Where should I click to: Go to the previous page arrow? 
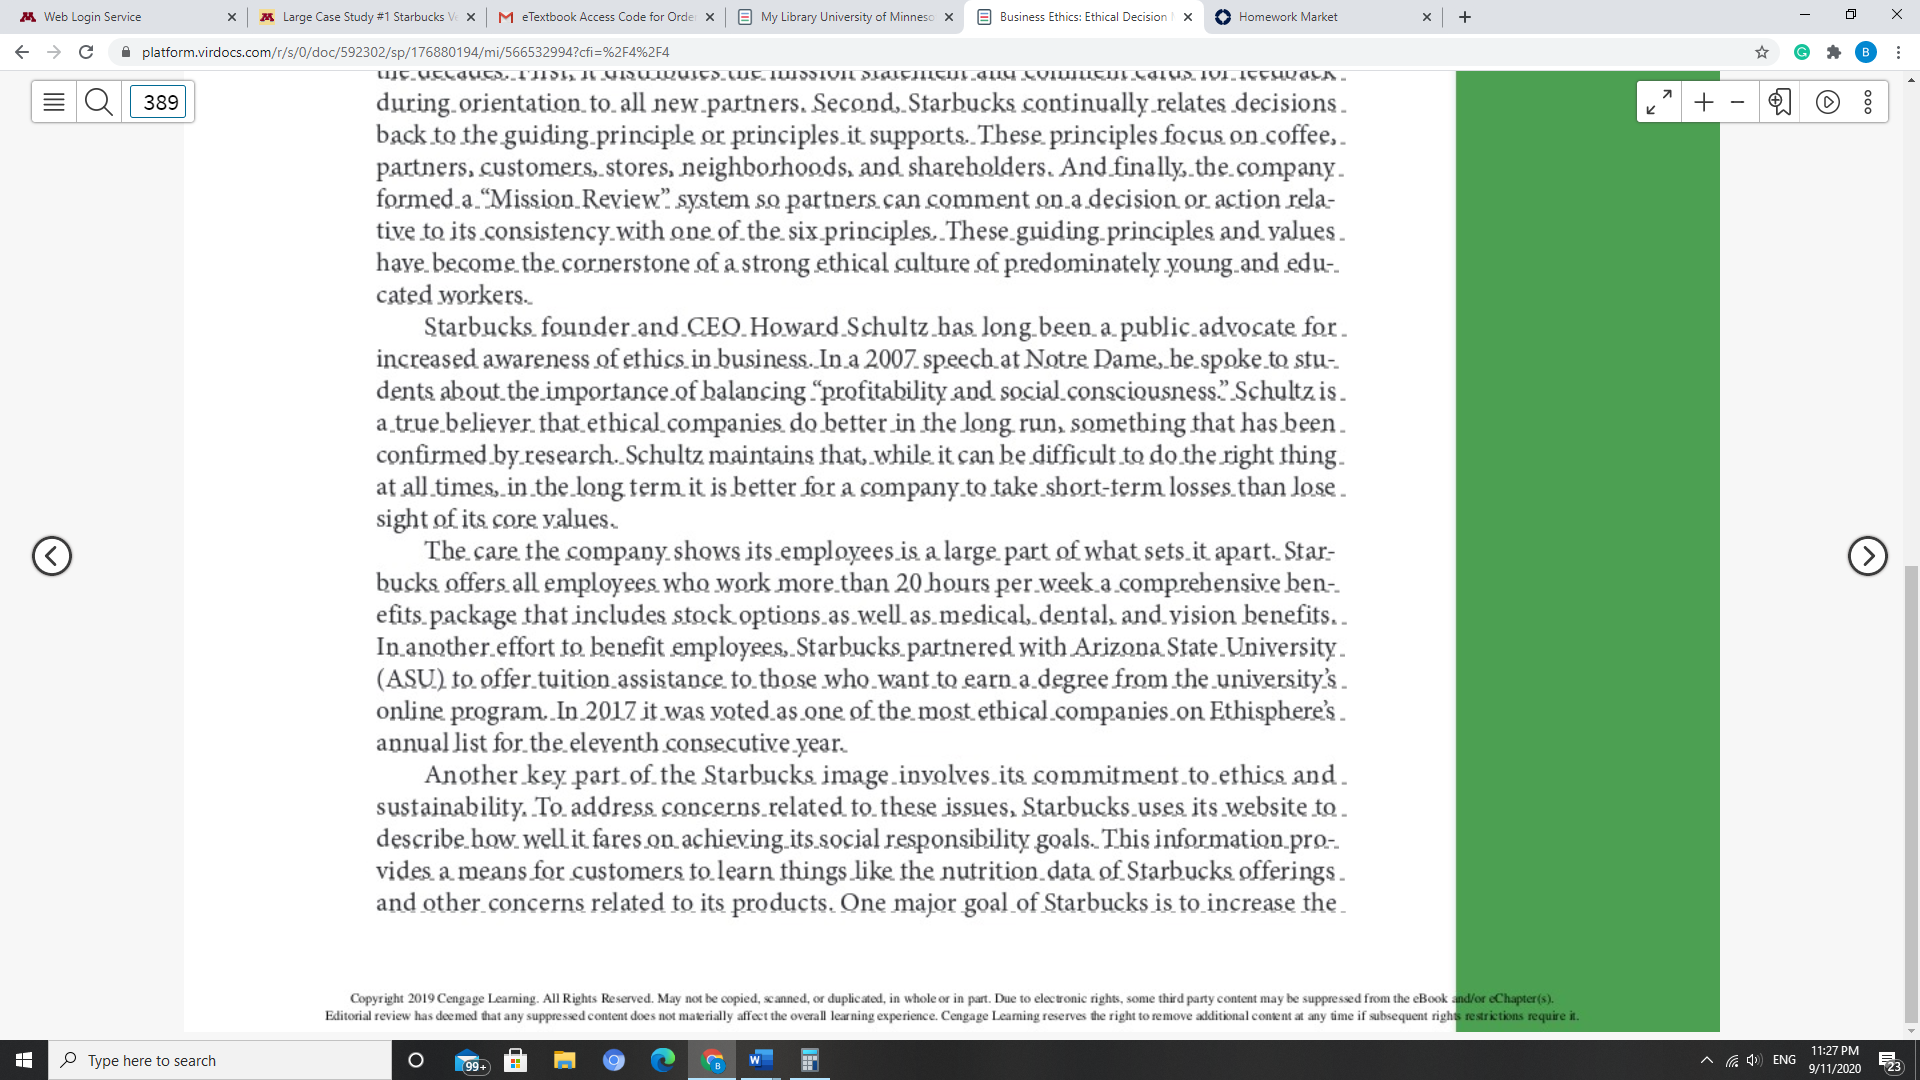click(52, 556)
